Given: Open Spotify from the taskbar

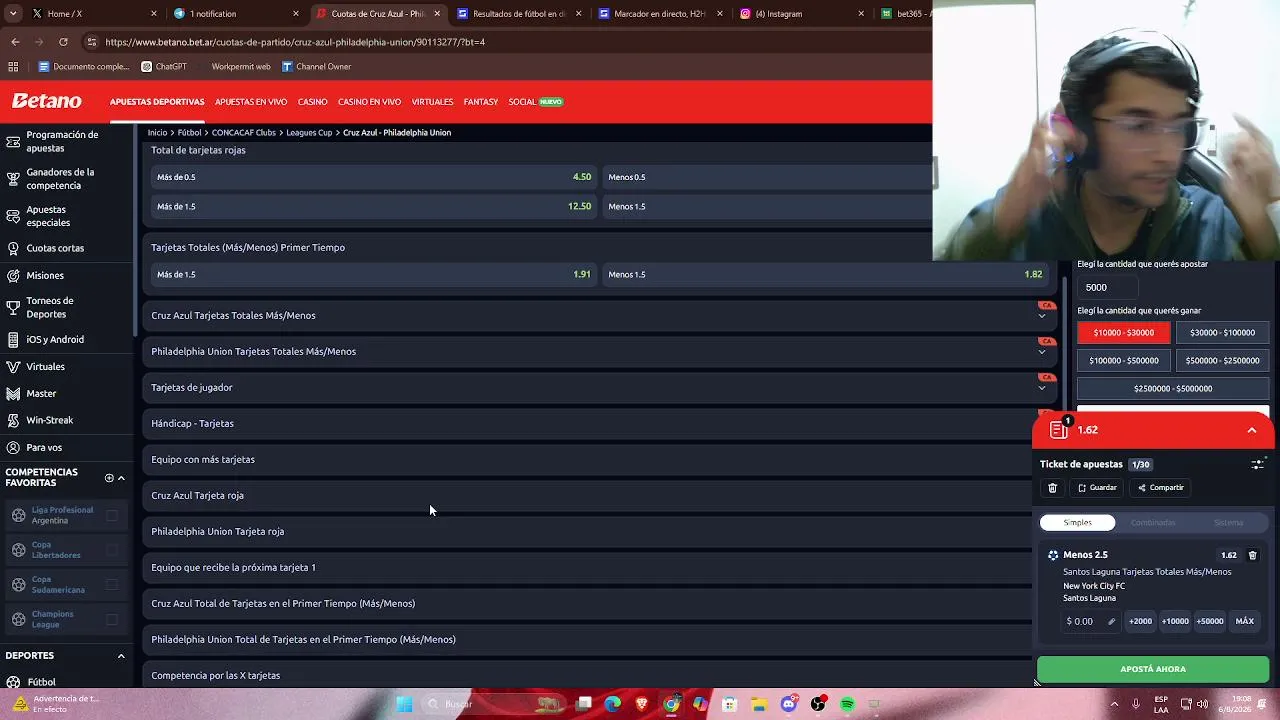Looking at the screenshot, I should pyautogui.click(x=847, y=704).
